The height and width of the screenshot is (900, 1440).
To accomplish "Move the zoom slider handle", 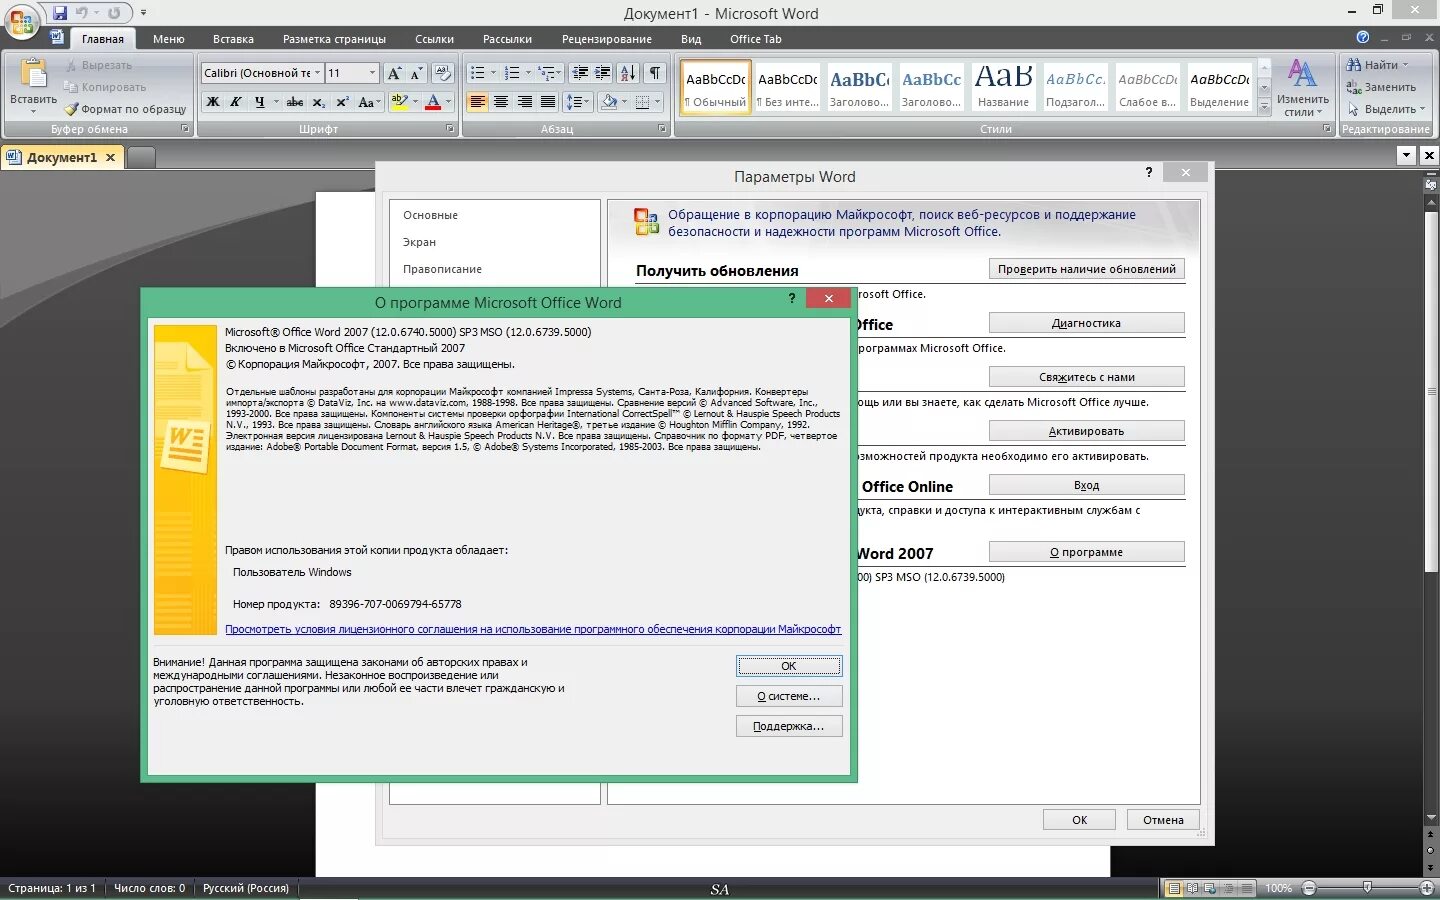I will tap(1367, 888).
